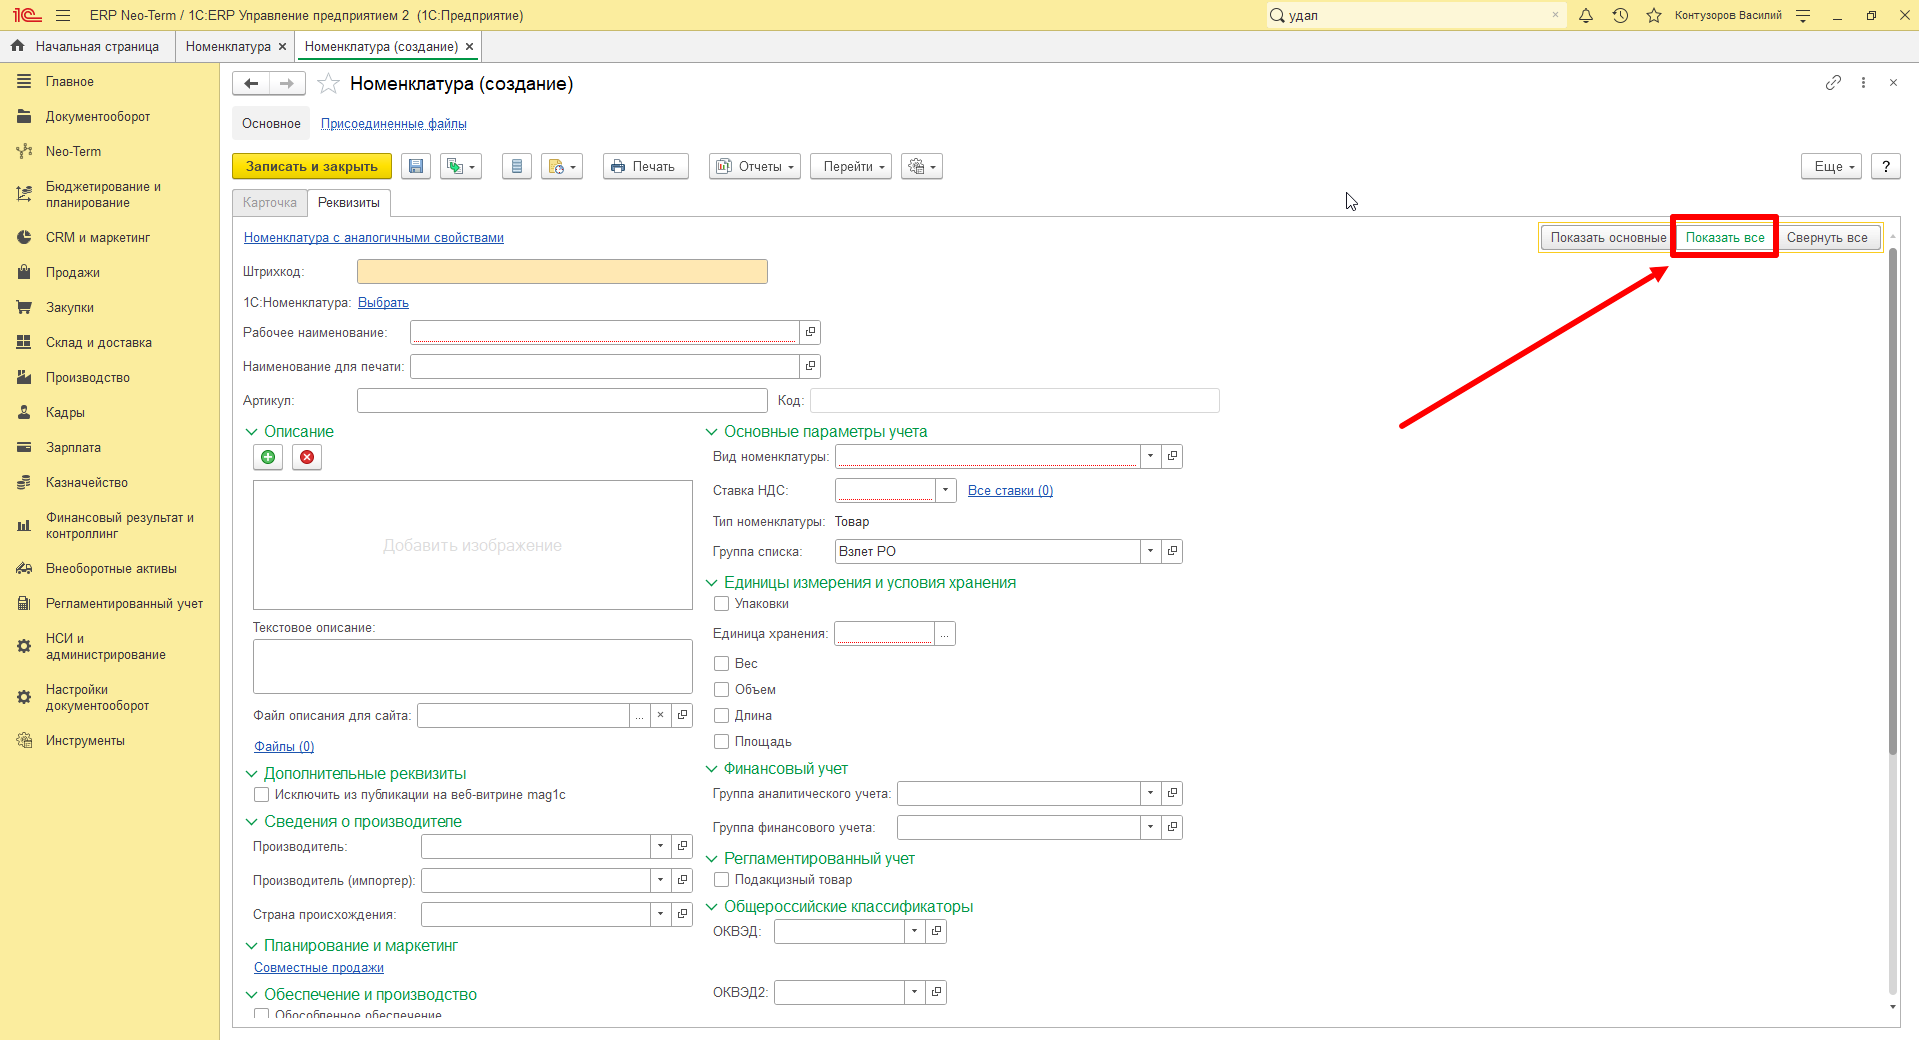
Task: Open the history clock icon
Action: point(1620,15)
